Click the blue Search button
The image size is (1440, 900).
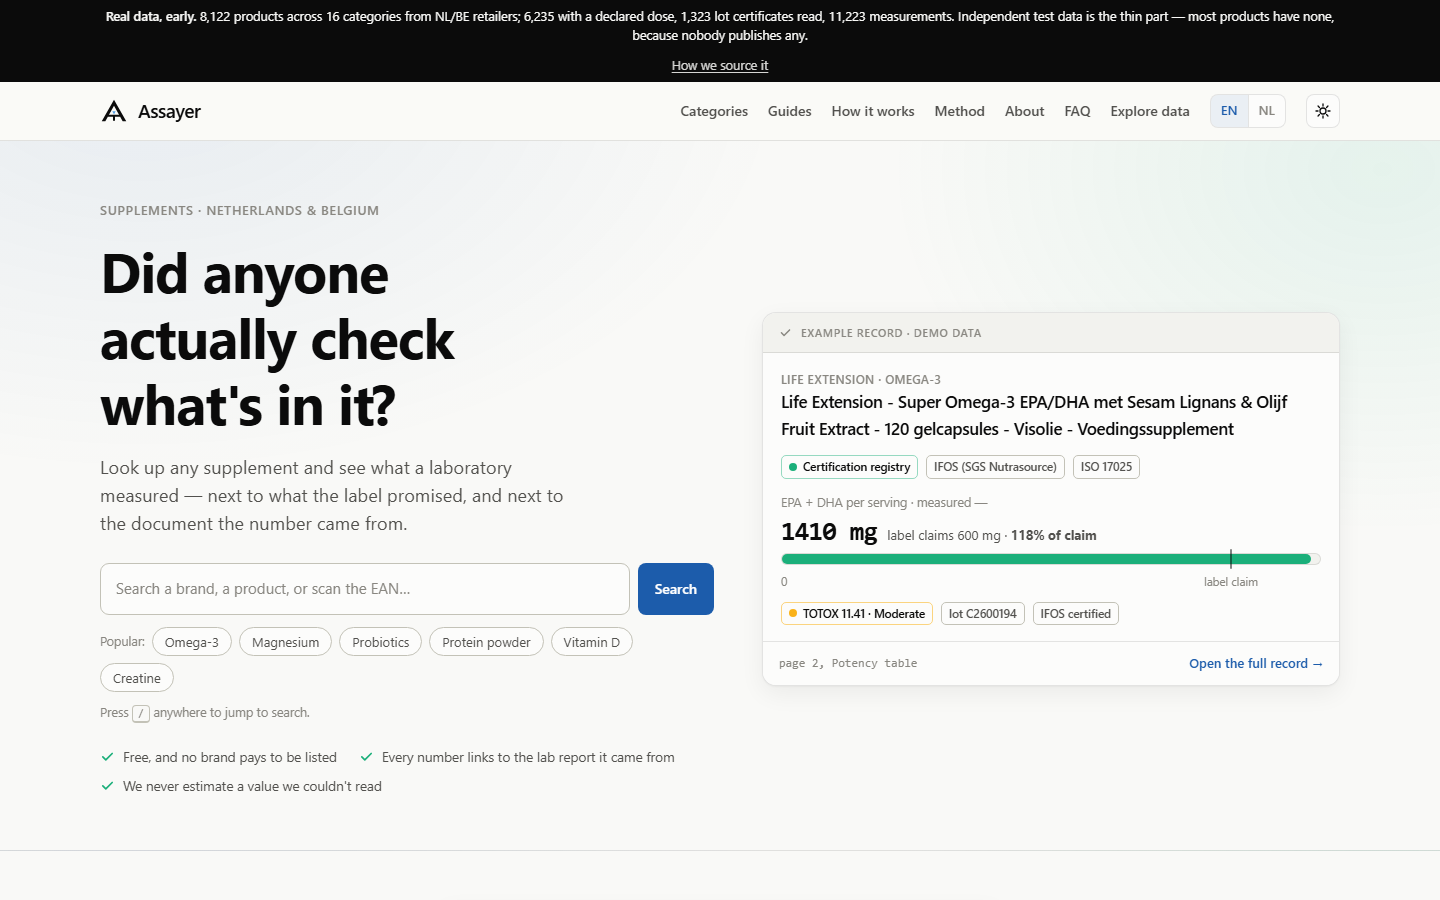(676, 589)
